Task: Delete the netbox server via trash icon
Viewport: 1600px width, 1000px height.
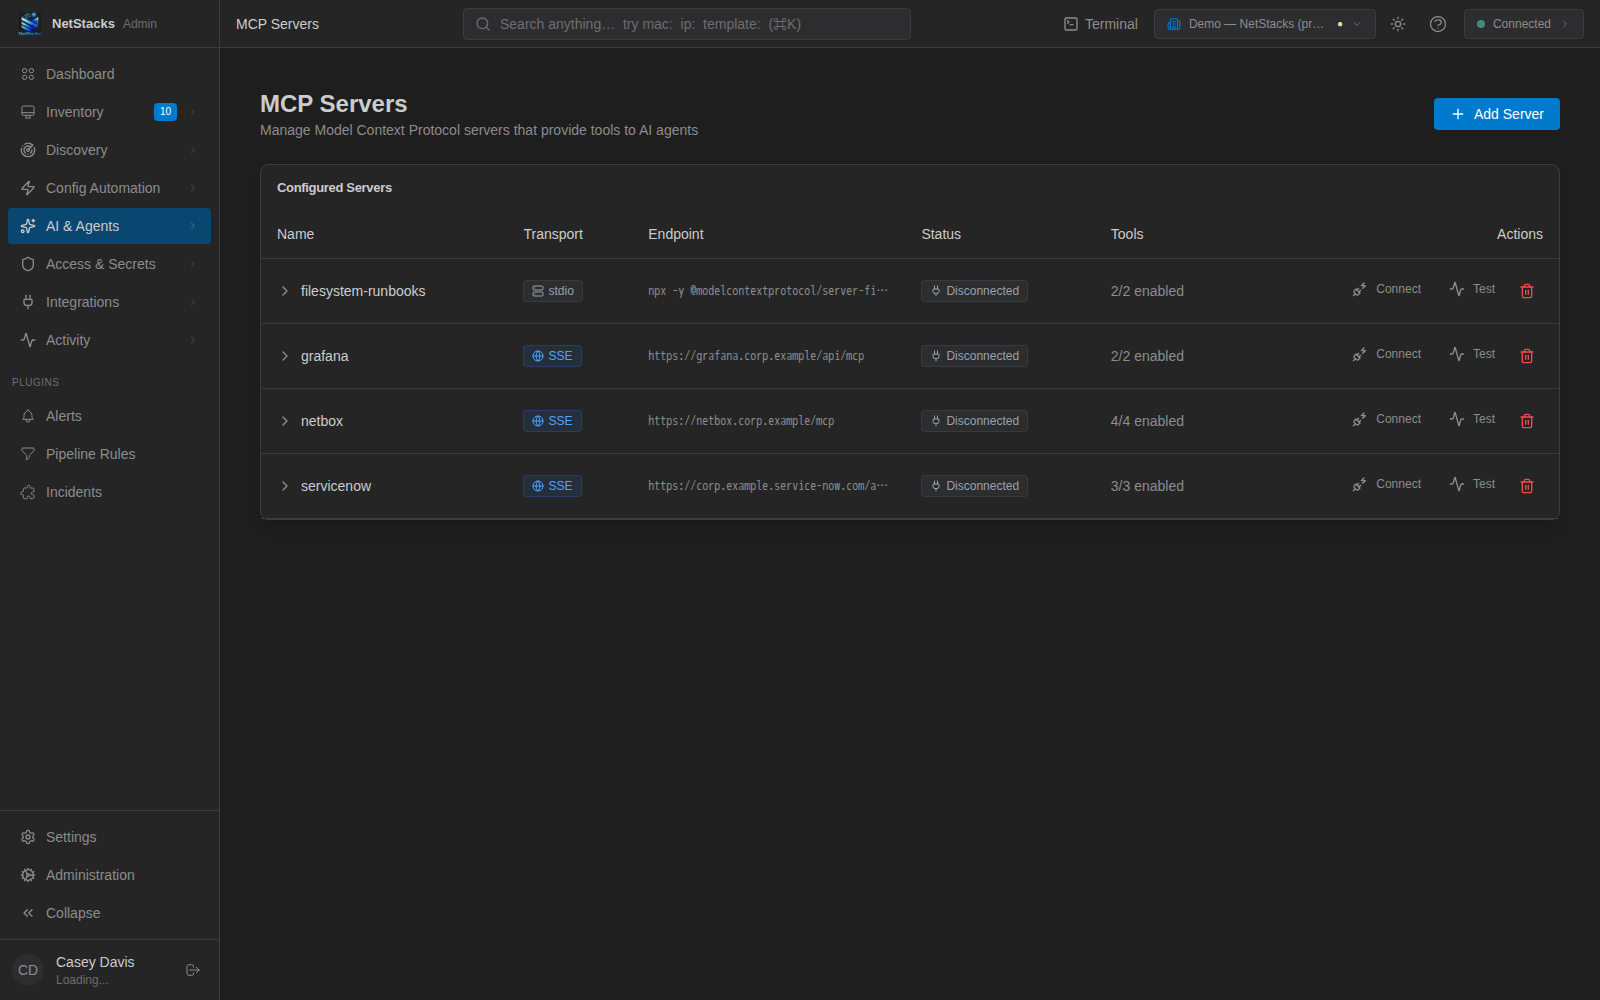Action: [1527, 421]
